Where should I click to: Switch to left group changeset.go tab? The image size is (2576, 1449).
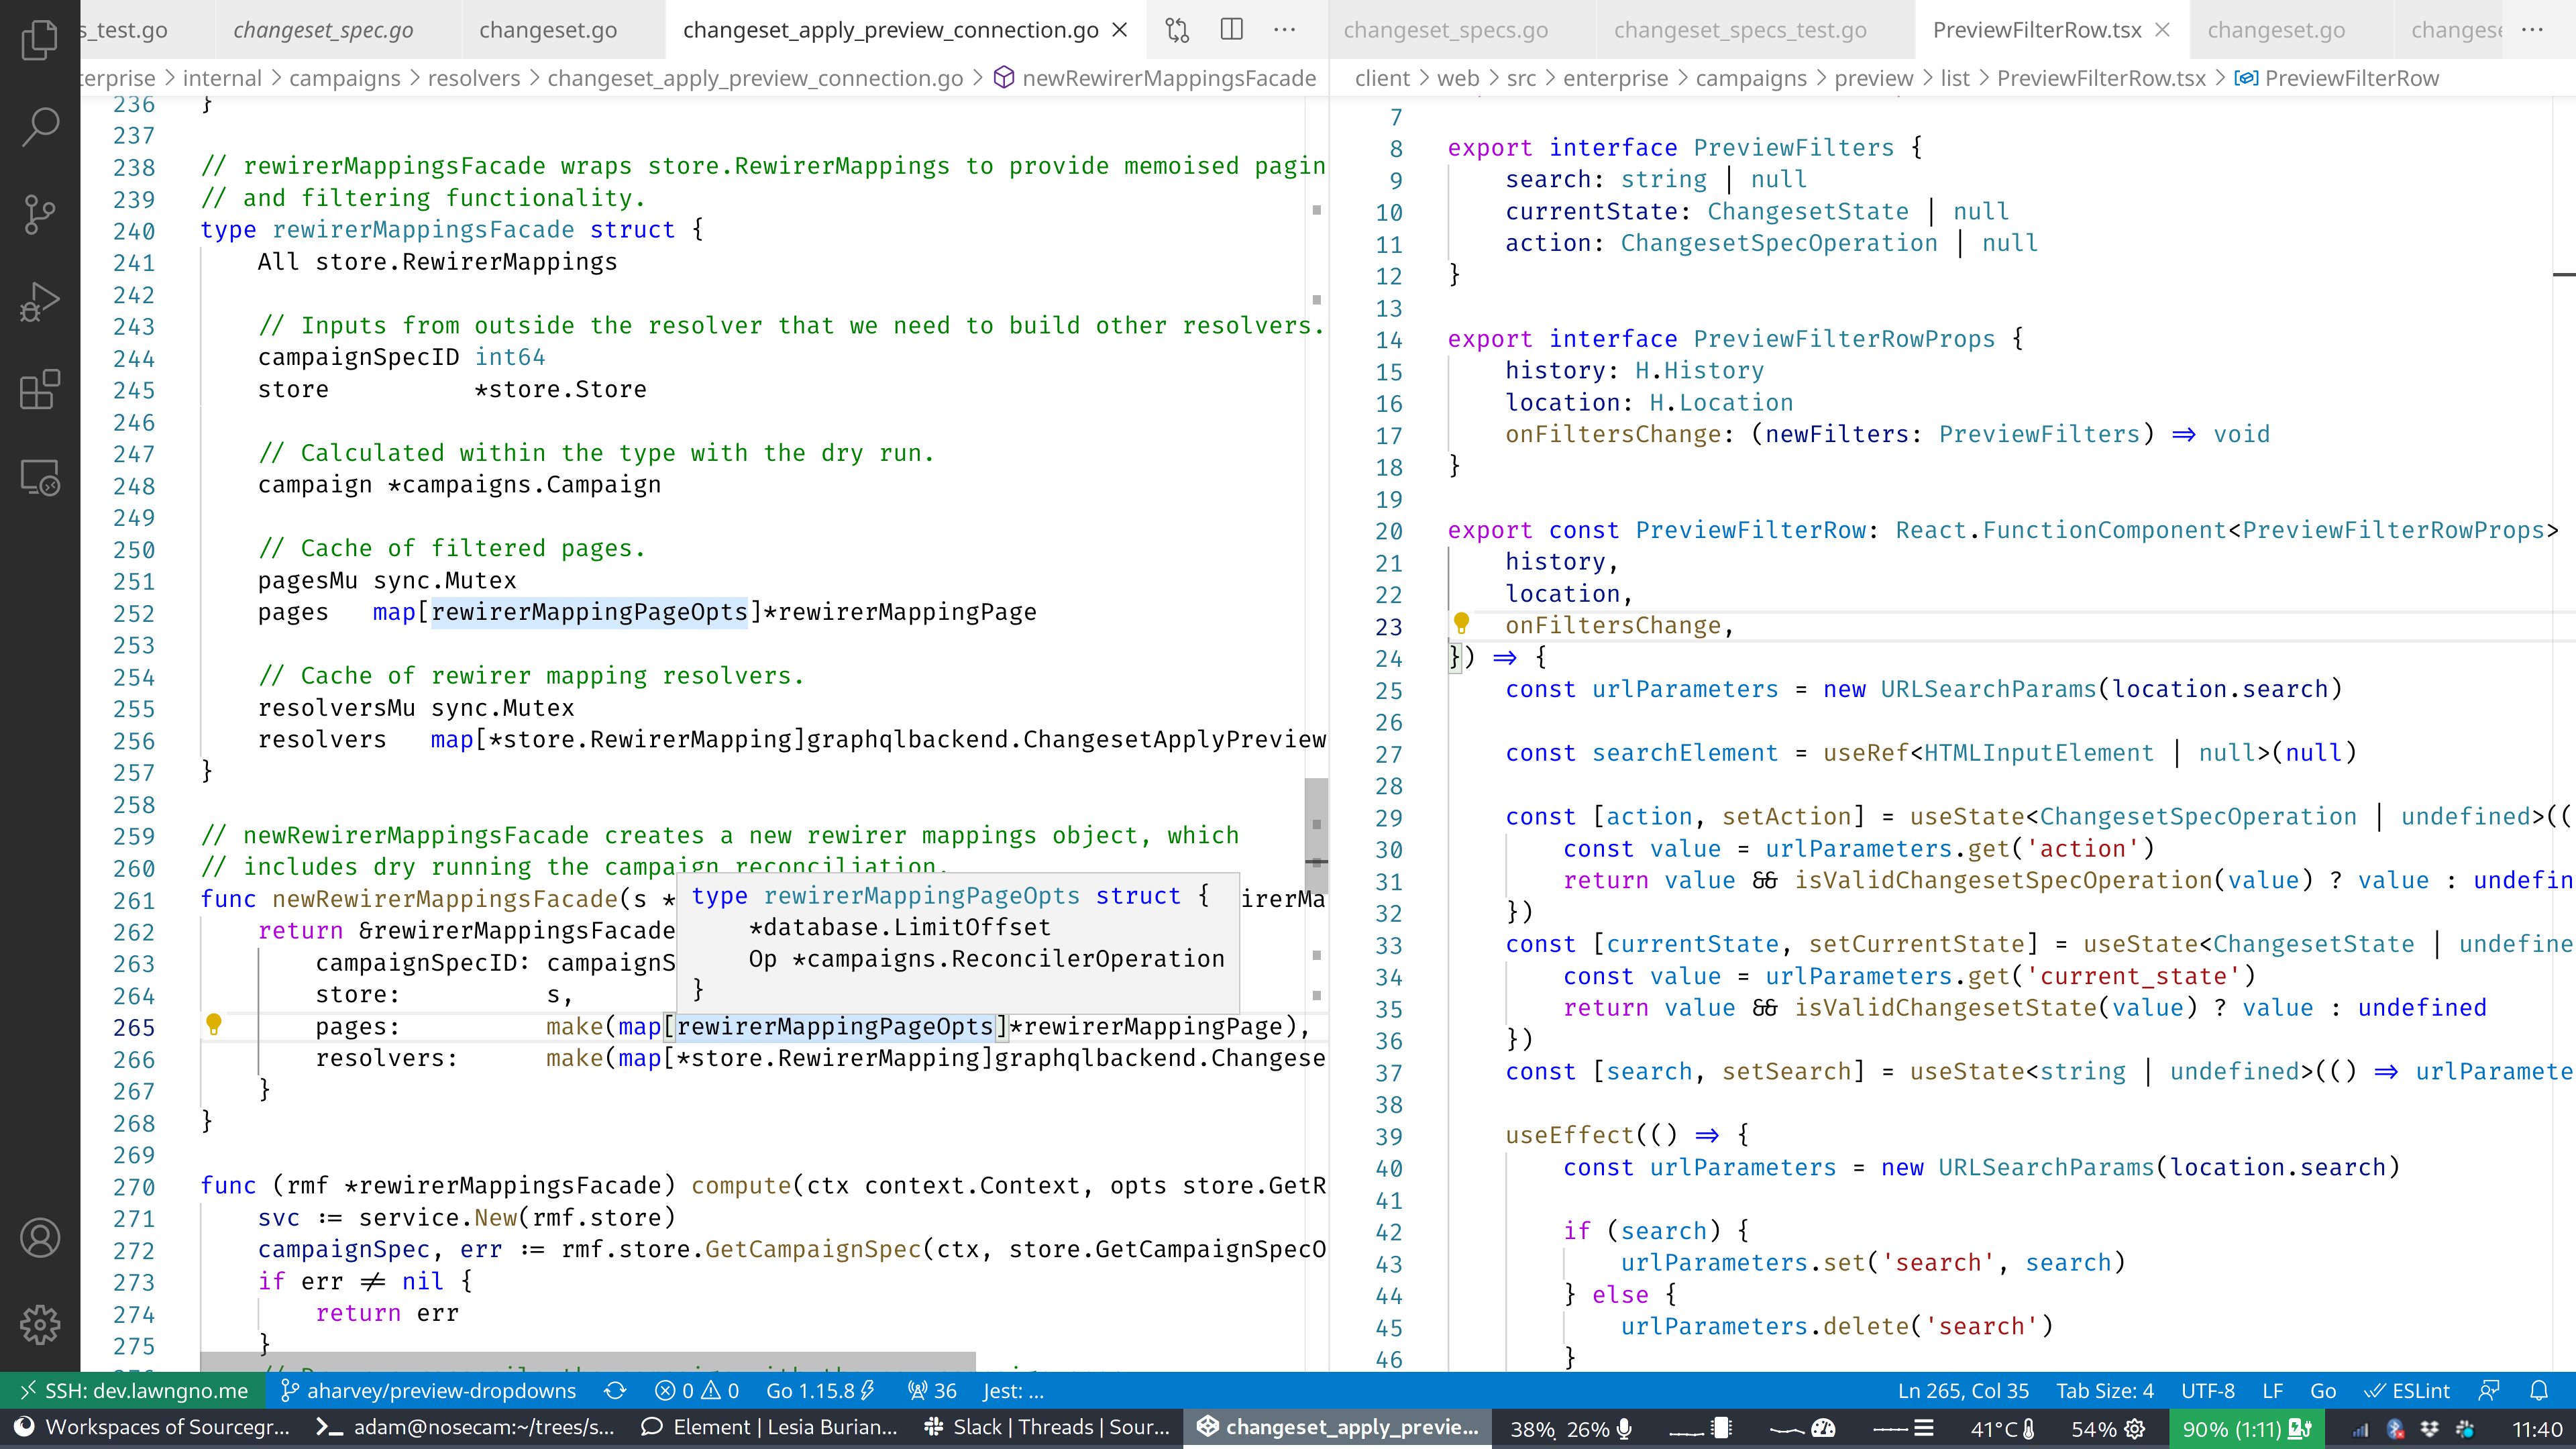click(x=548, y=30)
